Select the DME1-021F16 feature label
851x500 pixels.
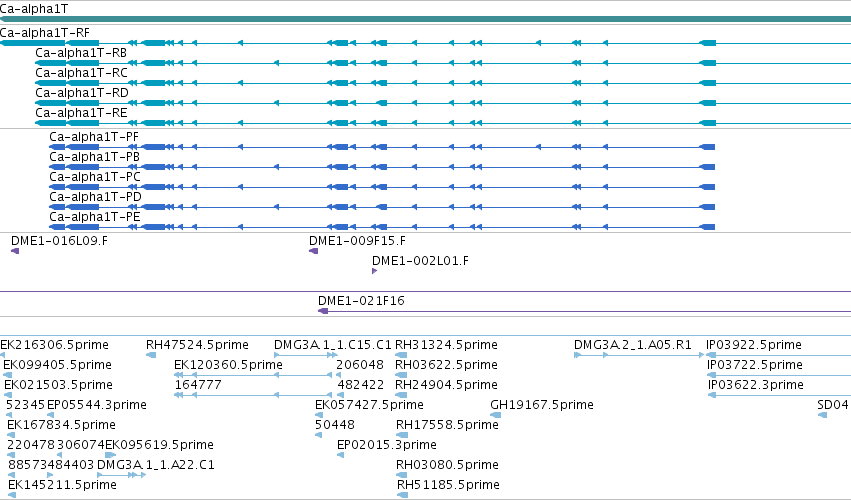point(361,301)
